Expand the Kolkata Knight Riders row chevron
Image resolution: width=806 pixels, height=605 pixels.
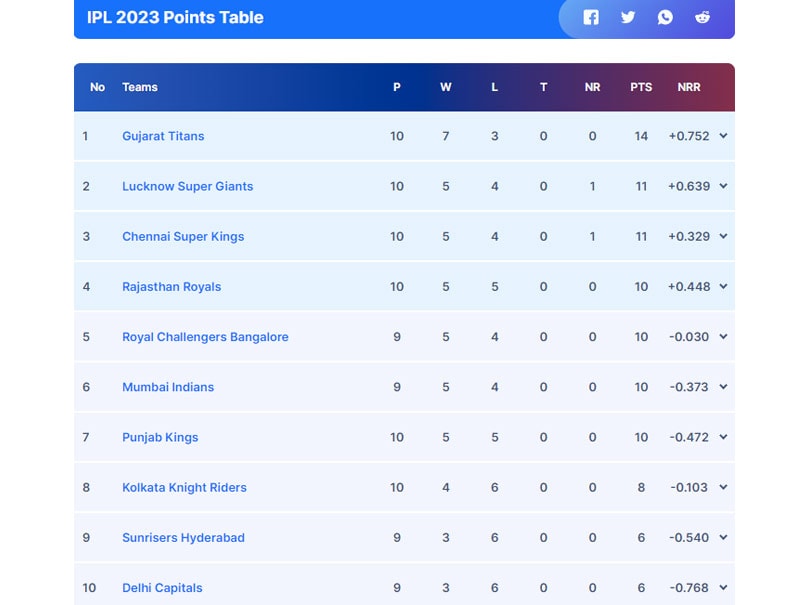tap(723, 487)
